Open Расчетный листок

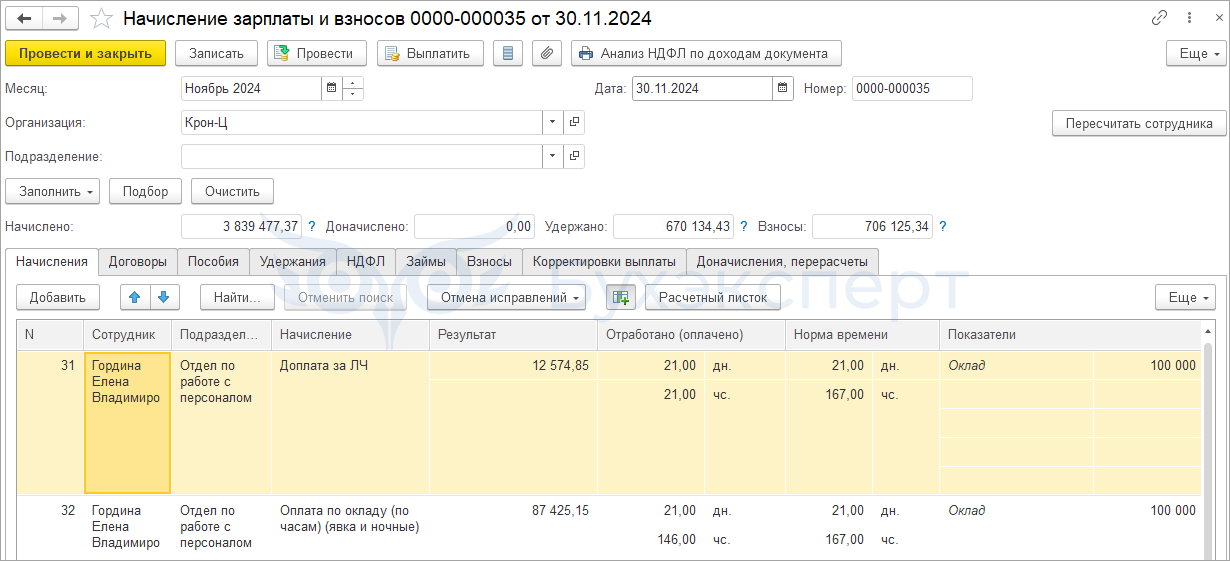pyautogui.click(x=713, y=297)
